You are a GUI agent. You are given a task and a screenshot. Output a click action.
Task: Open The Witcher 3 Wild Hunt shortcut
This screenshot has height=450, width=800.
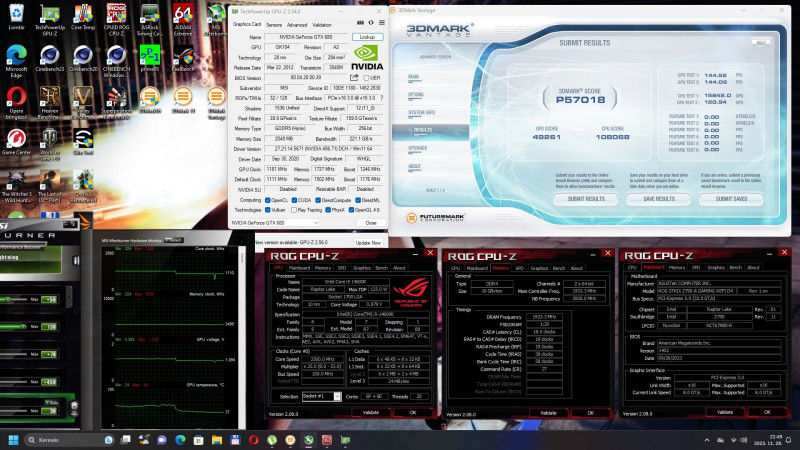tap(16, 186)
